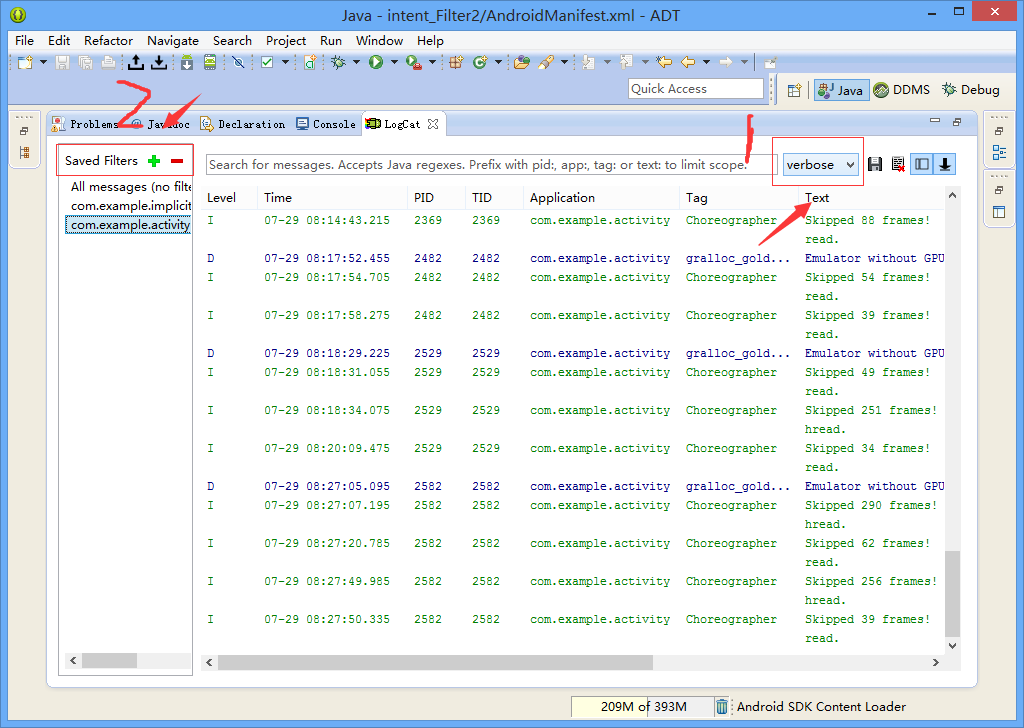Image resolution: width=1024 pixels, height=728 pixels.
Task: Click the Open Type folder icon
Action: coord(522,63)
